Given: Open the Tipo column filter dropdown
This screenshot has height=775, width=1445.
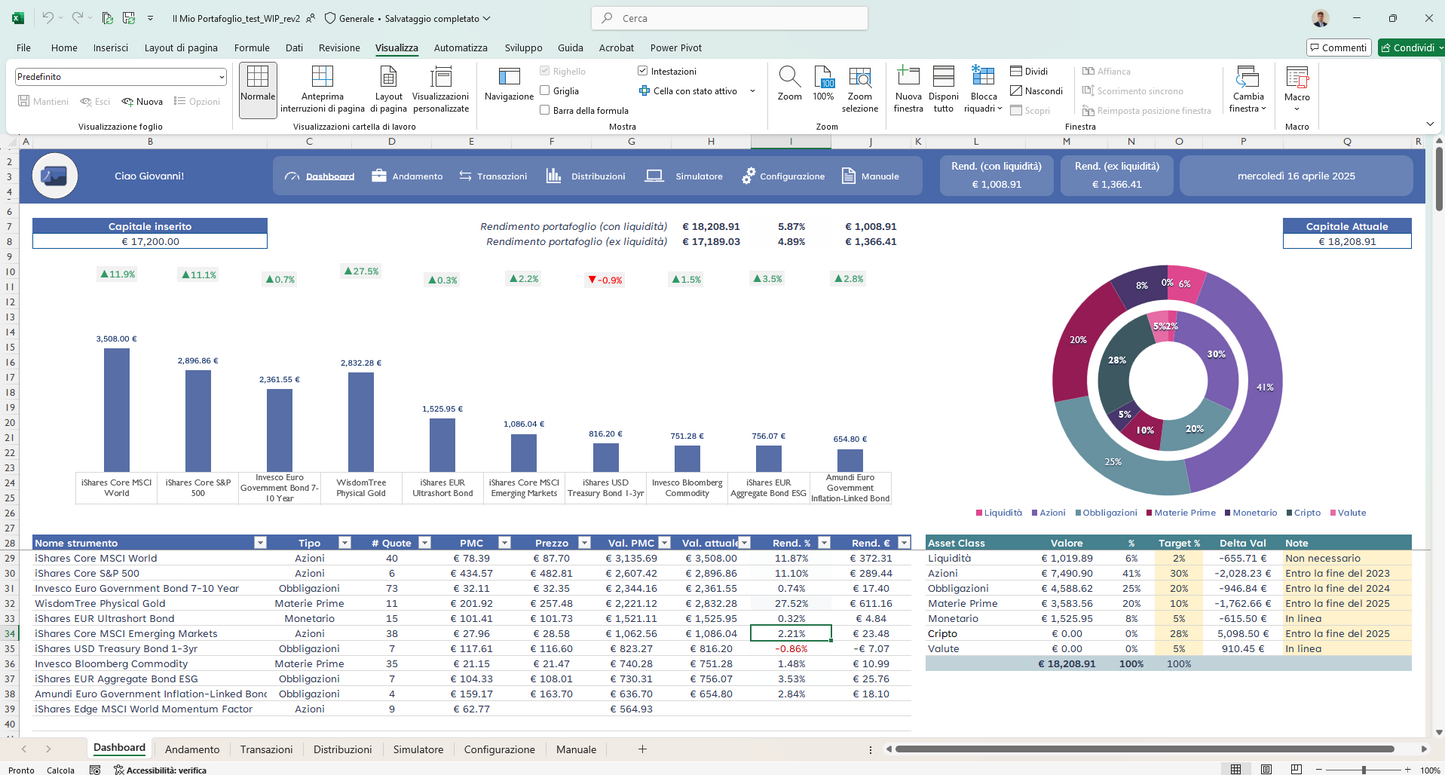Looking at the screenshot, I should (x=345, y=543).
